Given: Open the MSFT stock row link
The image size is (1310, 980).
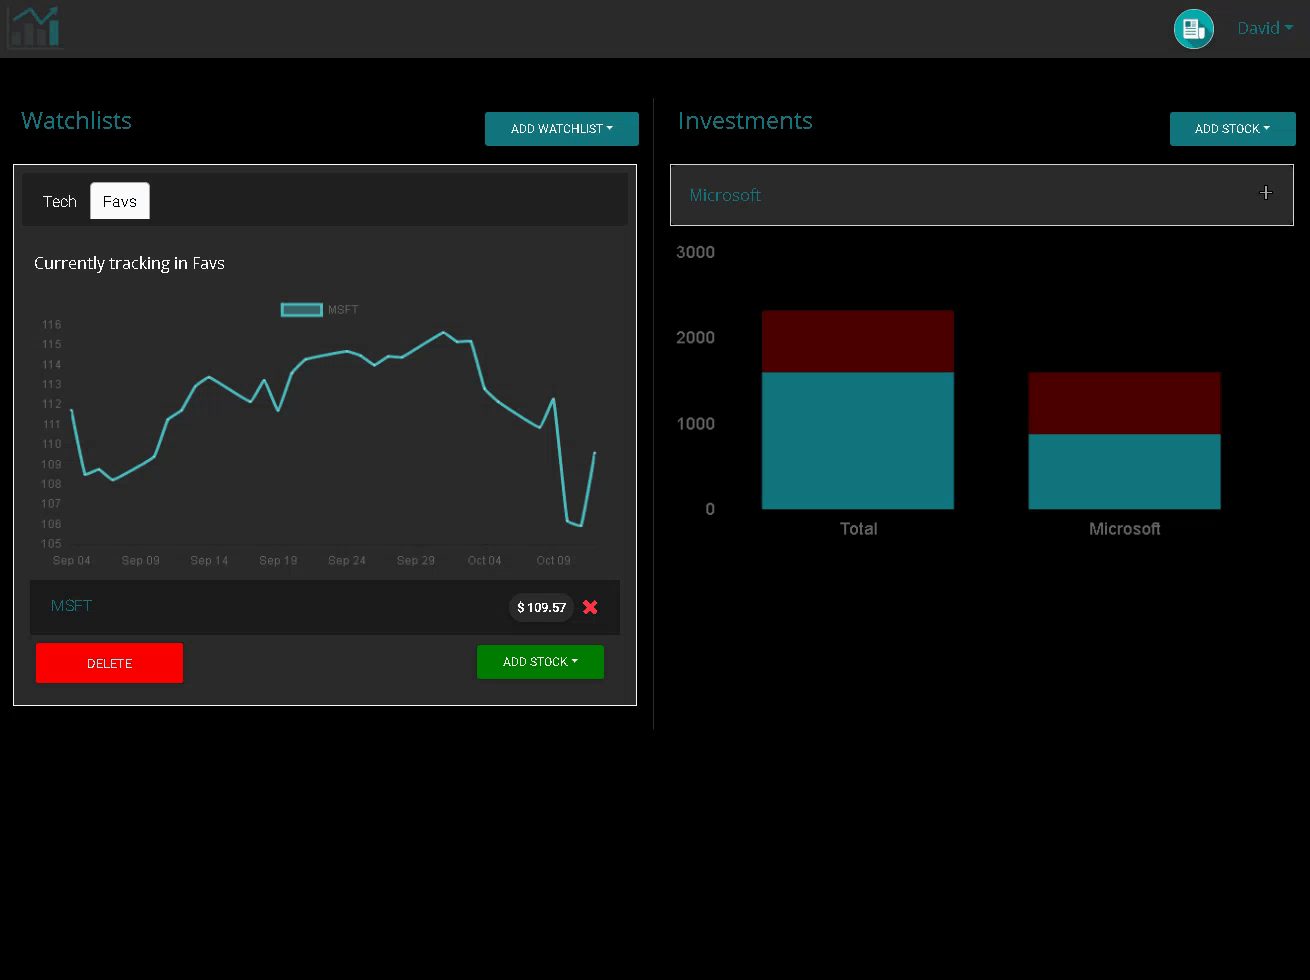Looking at the screenshot, I should (71, 606).
